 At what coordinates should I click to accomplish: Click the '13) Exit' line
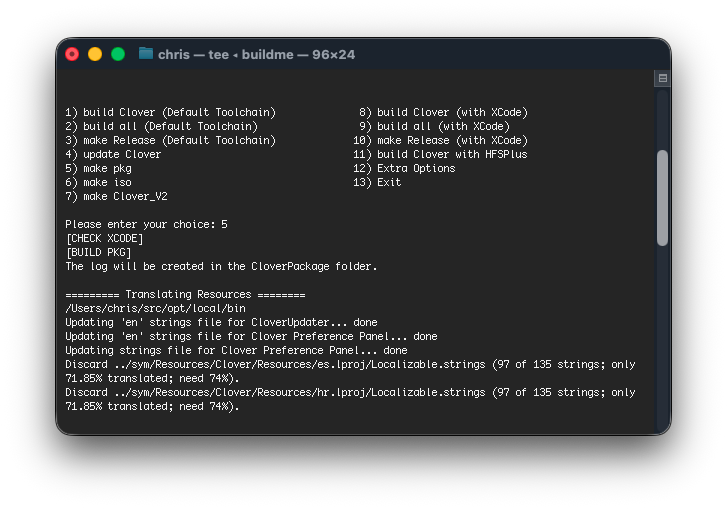tap(377, 182)
